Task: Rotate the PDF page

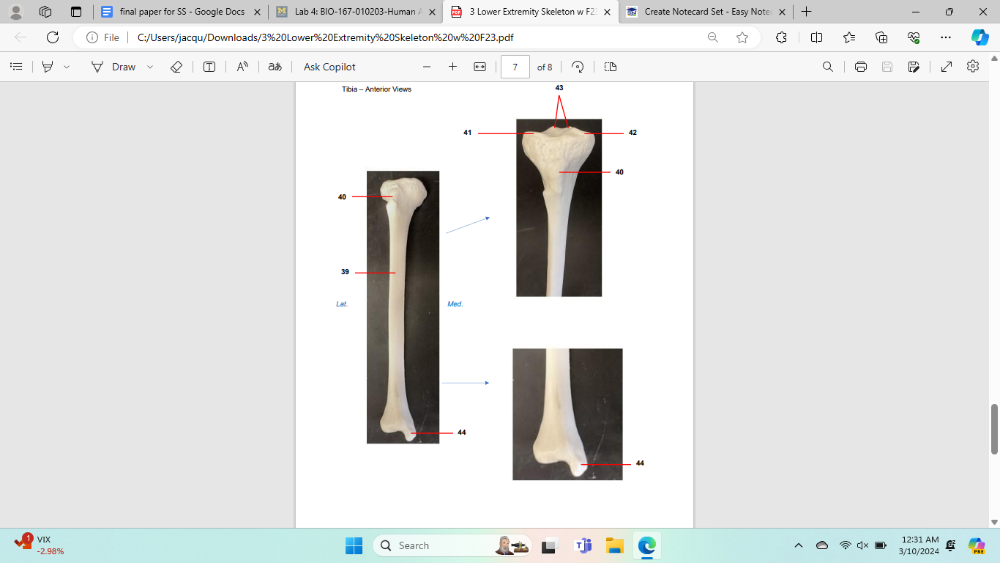Action: [578, 67]
